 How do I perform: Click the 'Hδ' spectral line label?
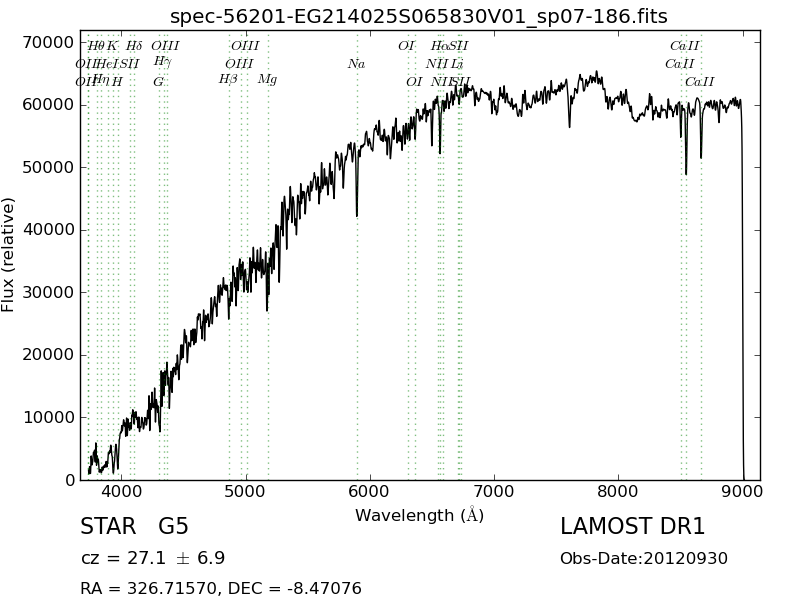pyautogui.click(x=134, y=46)
